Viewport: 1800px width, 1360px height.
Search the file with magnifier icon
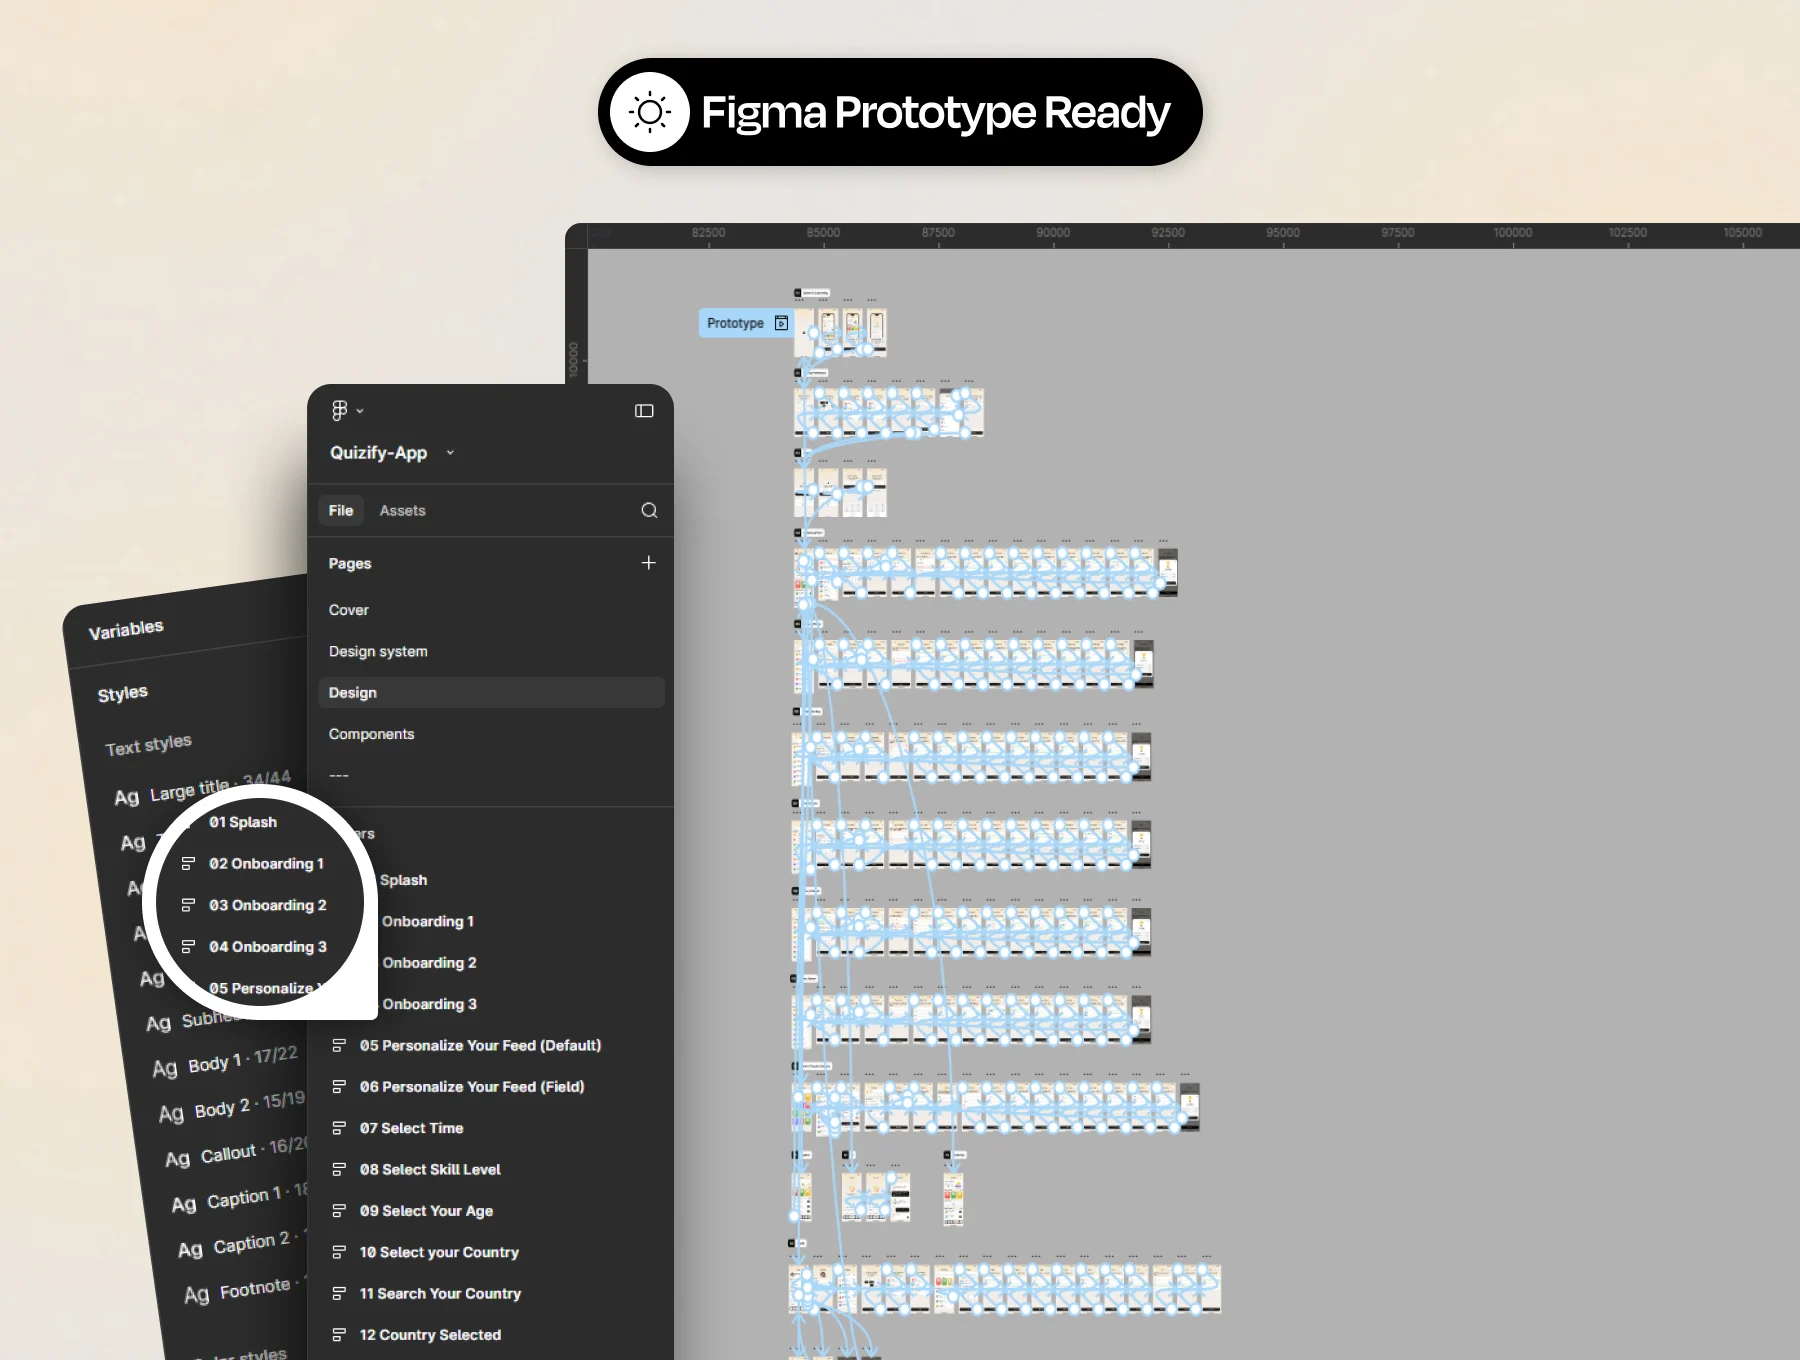click(649, 510)
